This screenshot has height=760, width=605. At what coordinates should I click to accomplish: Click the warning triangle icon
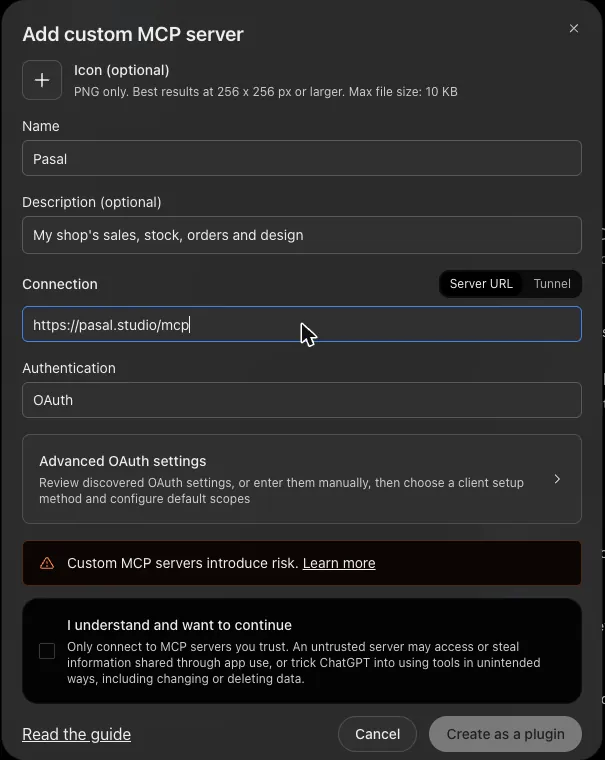coord(47,563)
